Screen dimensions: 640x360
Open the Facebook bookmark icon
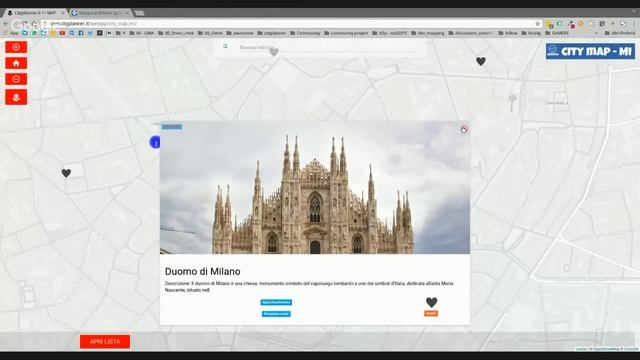81,33
